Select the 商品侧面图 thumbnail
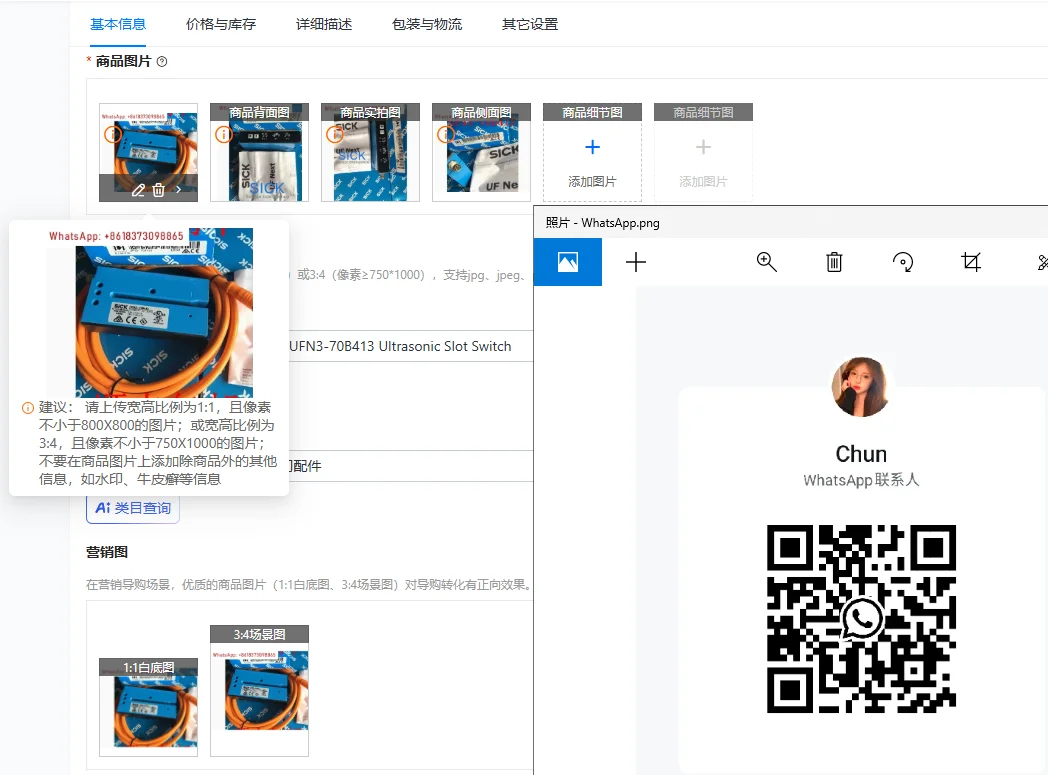 [x=481, y=152]
